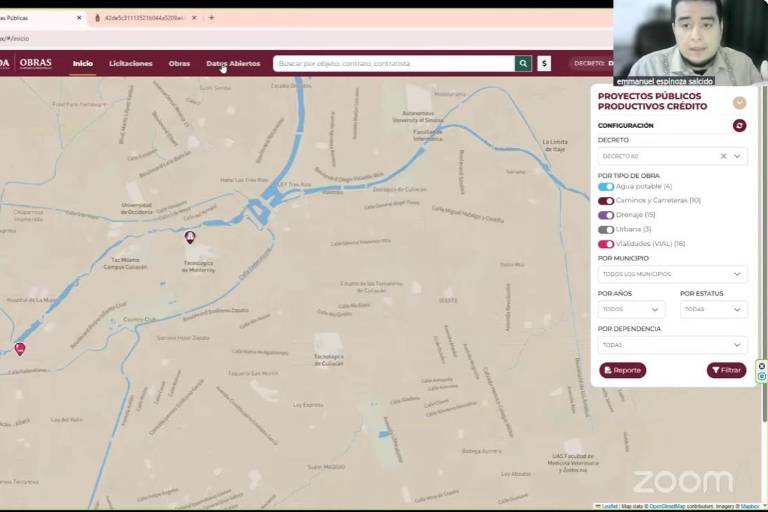Click the refresh Configuración icon
Image resolution: width=768 pixels, height=512 pixels.
[x=739, y=125]
